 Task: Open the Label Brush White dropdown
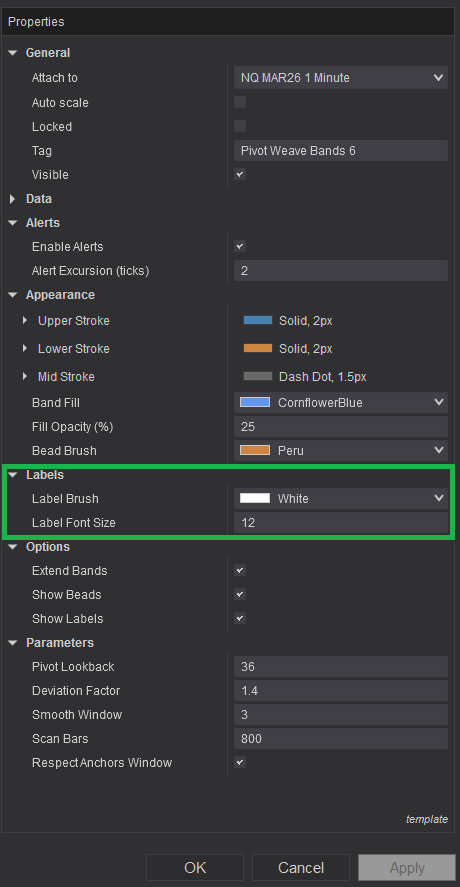coord(341,498)
